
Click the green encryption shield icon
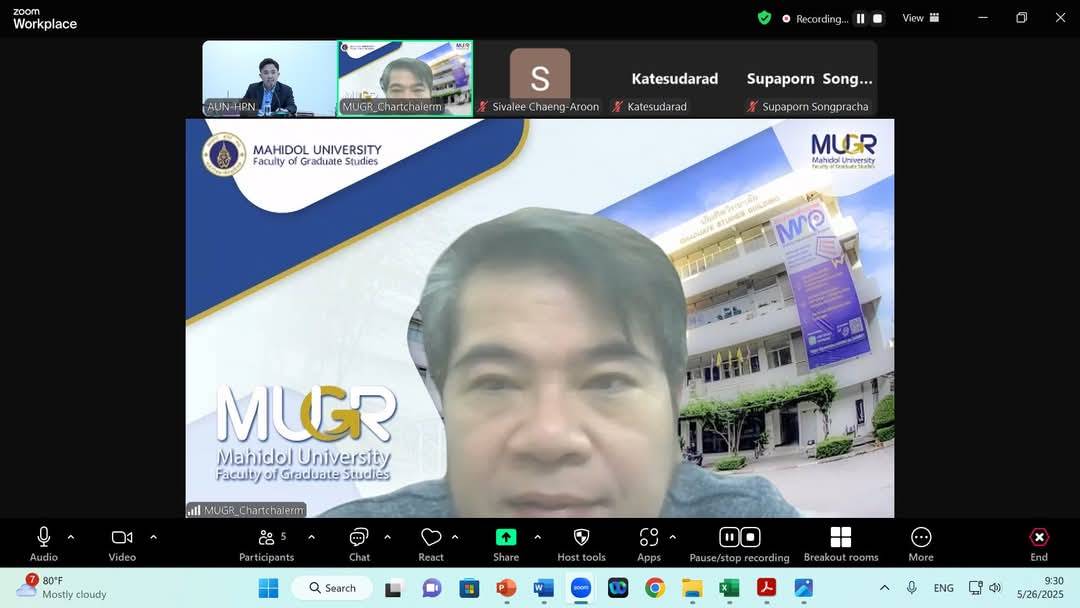(764, 18)
